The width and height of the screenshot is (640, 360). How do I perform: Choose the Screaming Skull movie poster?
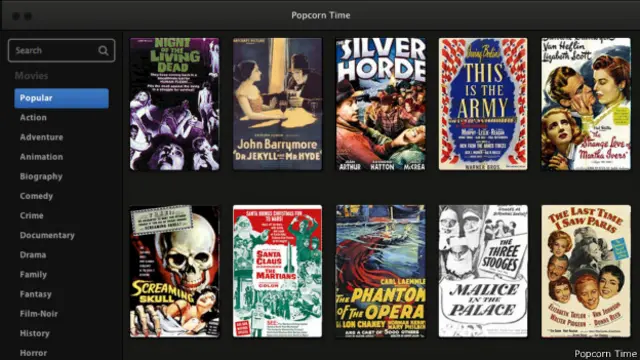click(174, 271)
